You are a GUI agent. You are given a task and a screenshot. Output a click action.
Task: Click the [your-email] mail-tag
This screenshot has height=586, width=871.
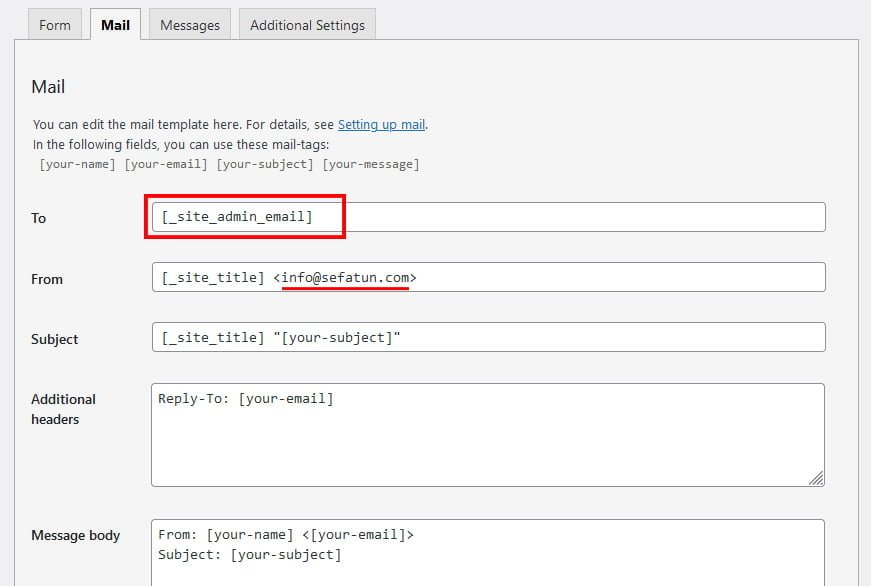[166, 164]
